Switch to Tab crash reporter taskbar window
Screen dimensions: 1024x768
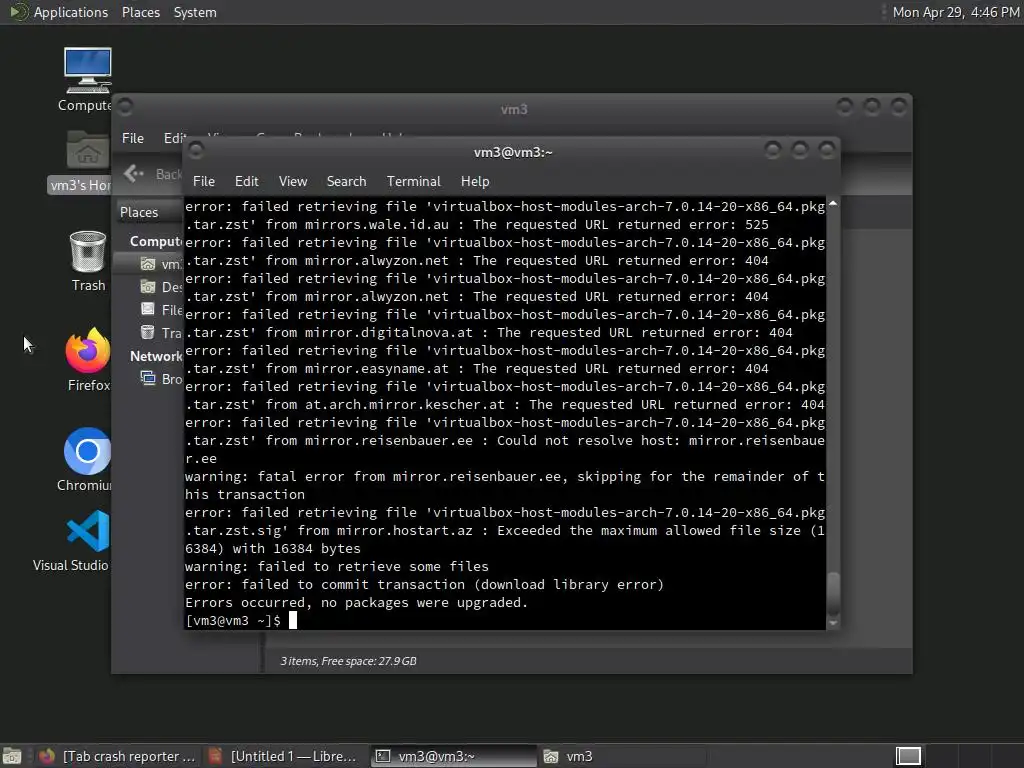(x=118, y=756)
